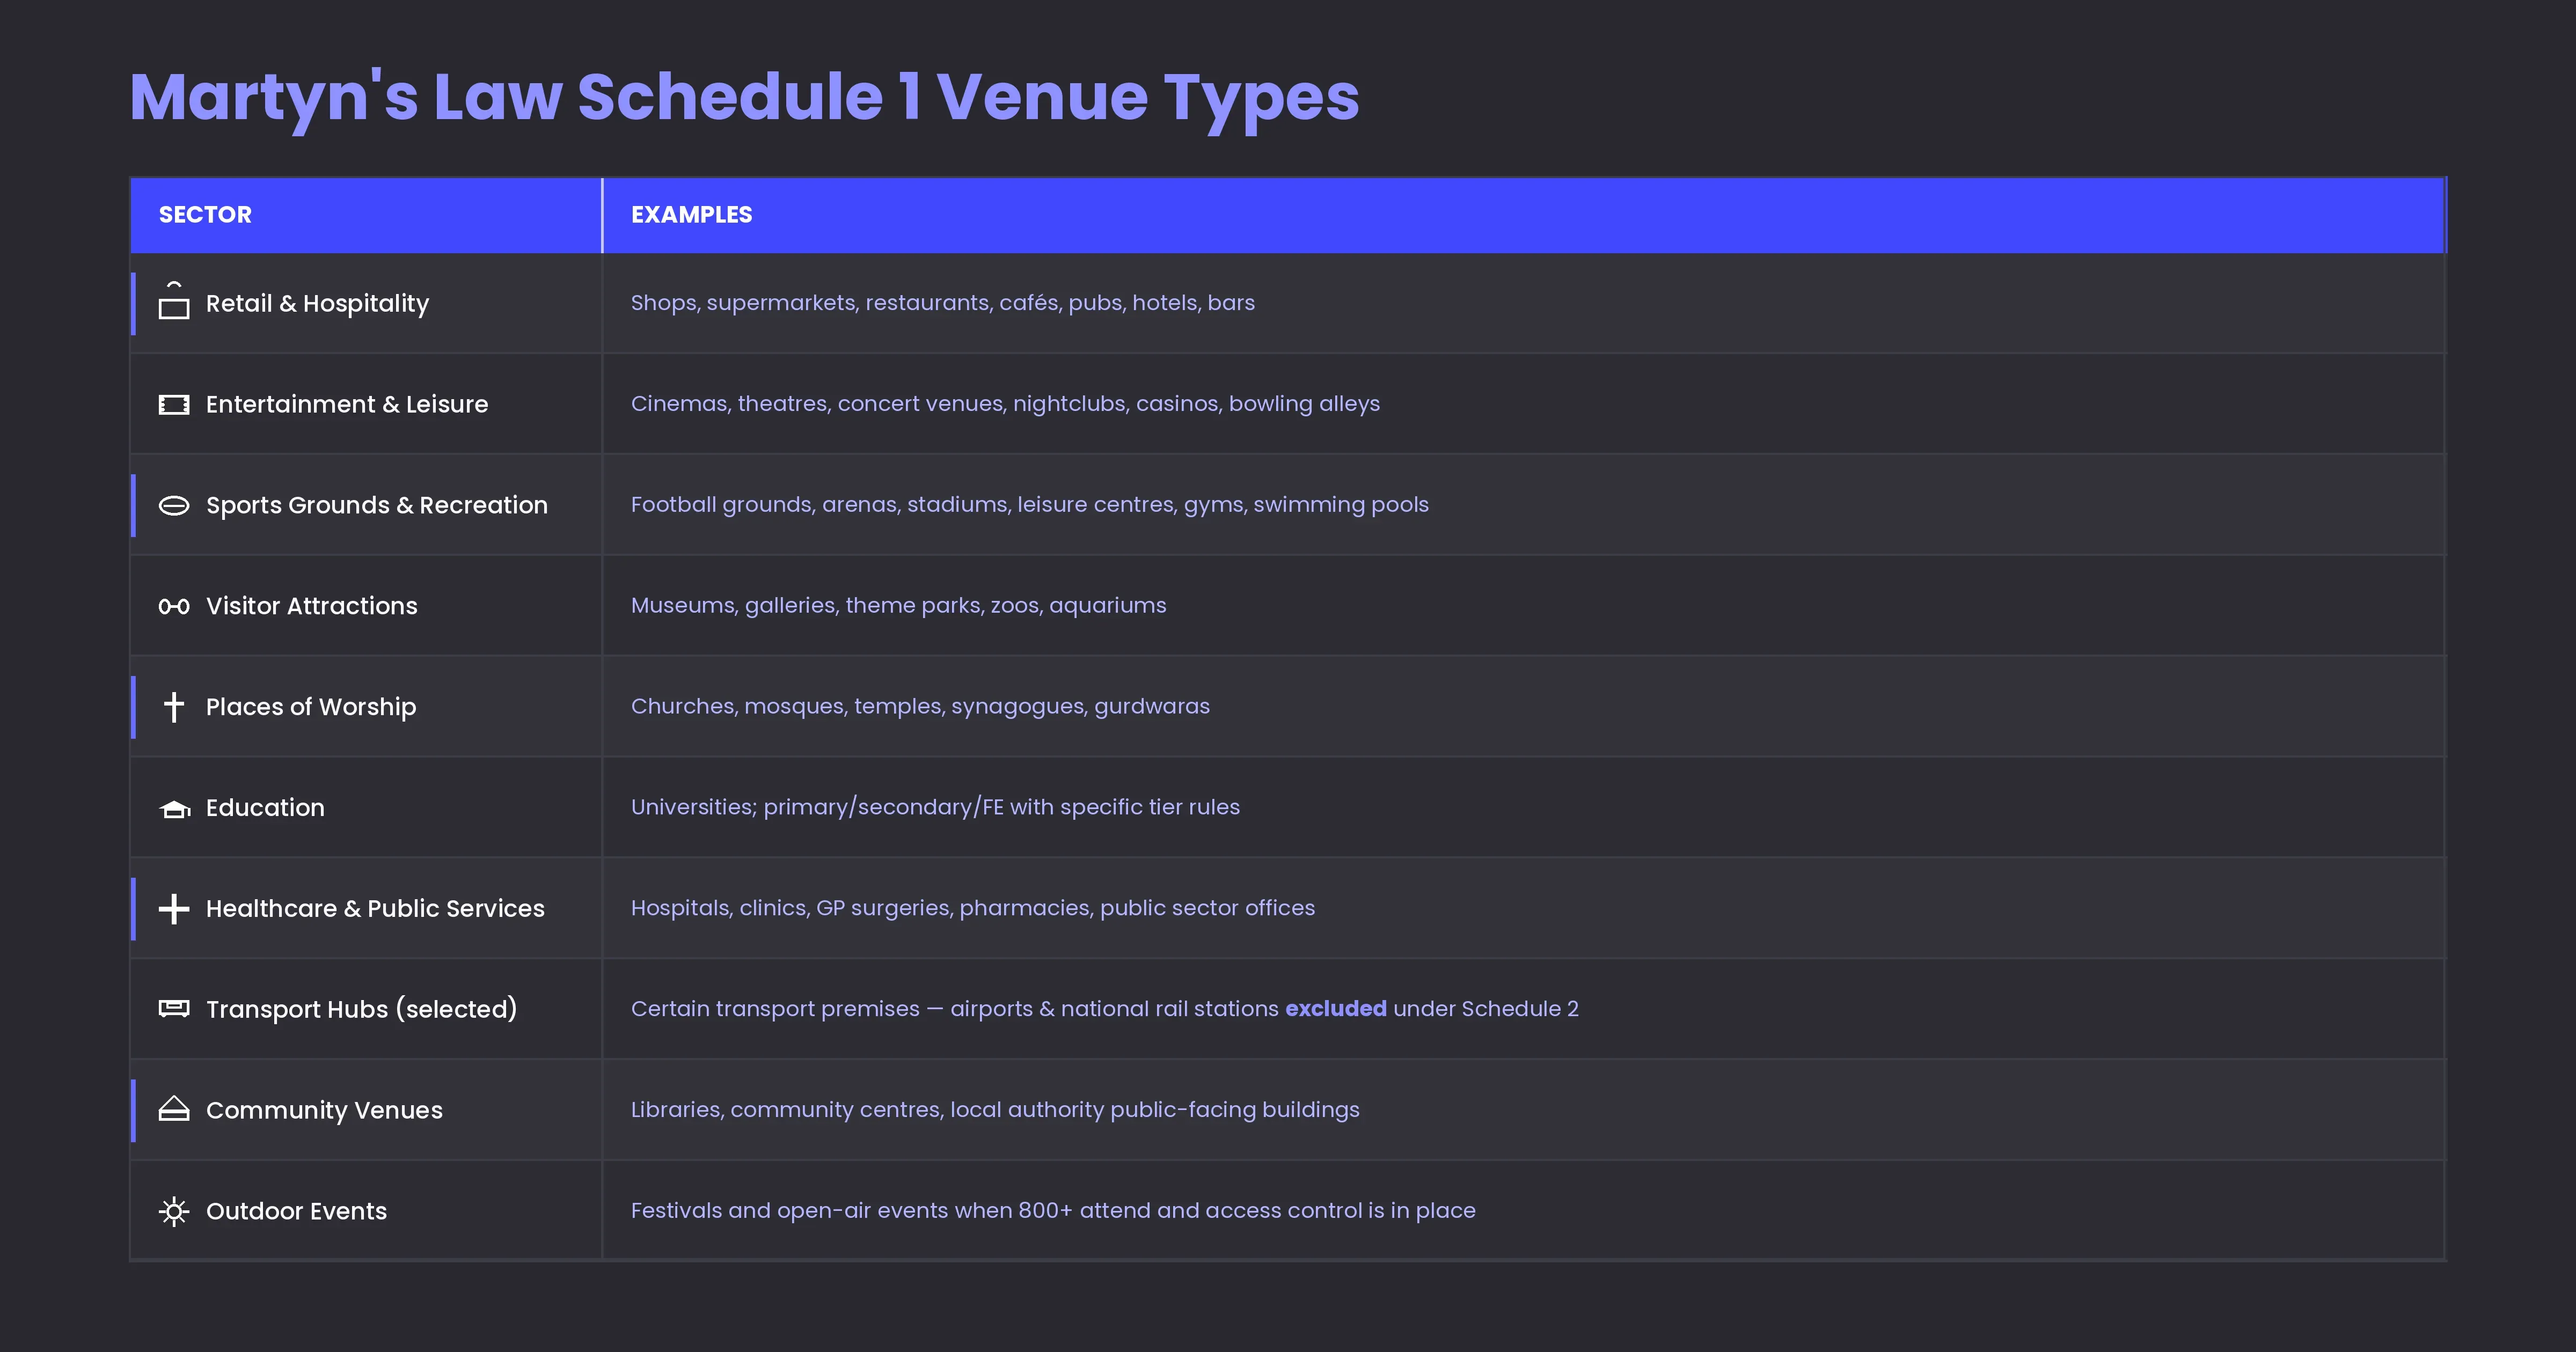Select the Healthcare & Public Services label
This screenshot has width=2576, height=1352.
(x=375, y=908)
